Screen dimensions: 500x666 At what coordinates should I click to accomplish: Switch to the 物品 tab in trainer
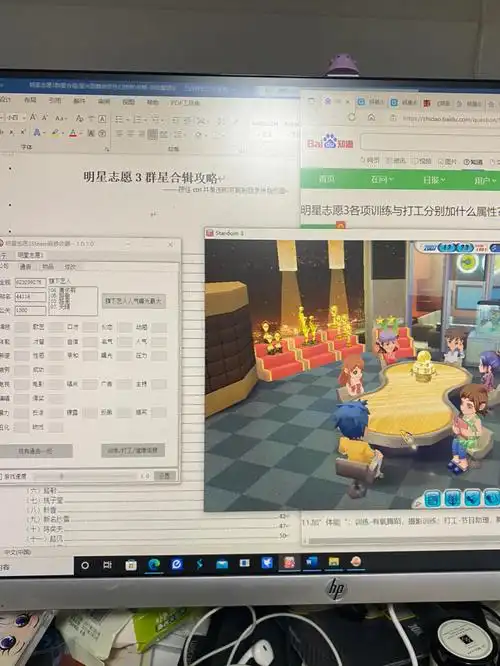pyautogui.click(x=48, y=266)
